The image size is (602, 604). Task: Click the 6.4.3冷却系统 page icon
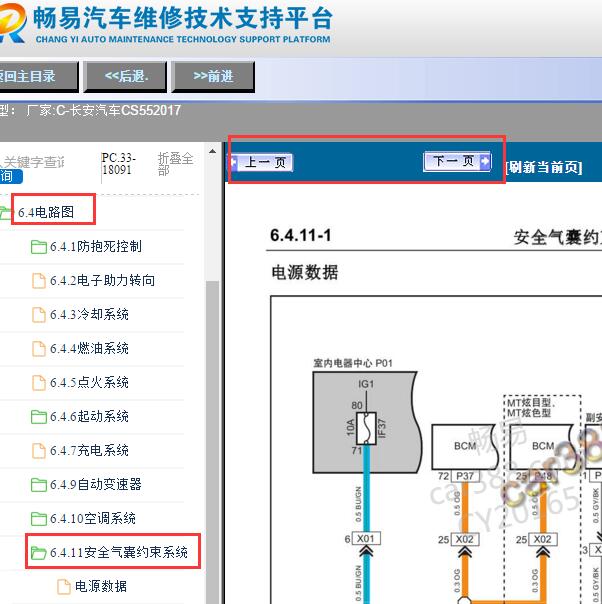pyautogui.click(x=39, y=315)
